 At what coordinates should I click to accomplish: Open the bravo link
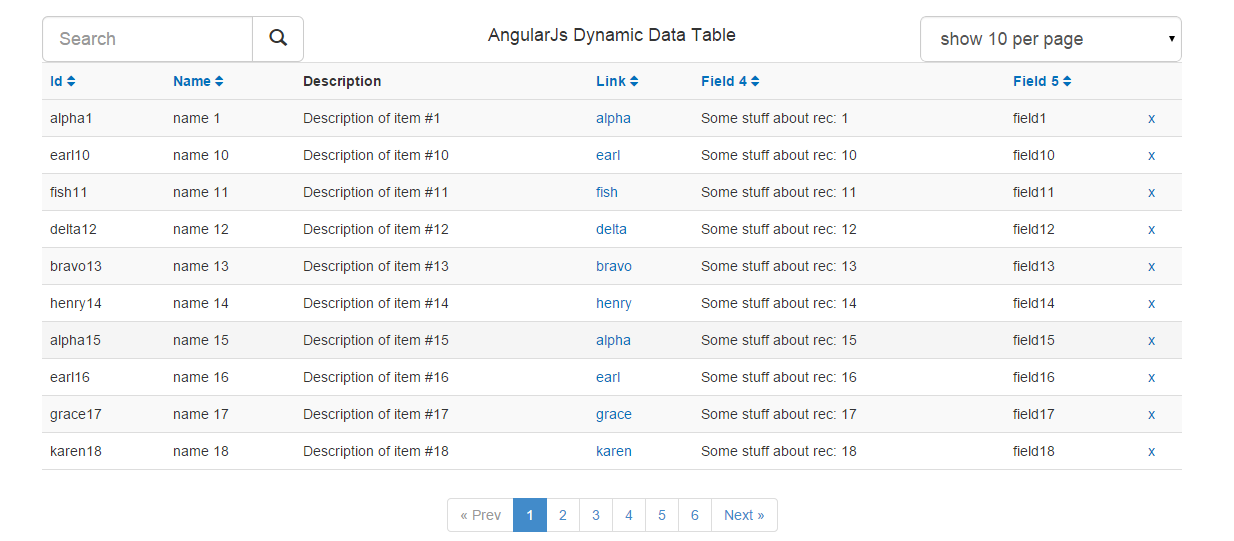click(614, 266)
